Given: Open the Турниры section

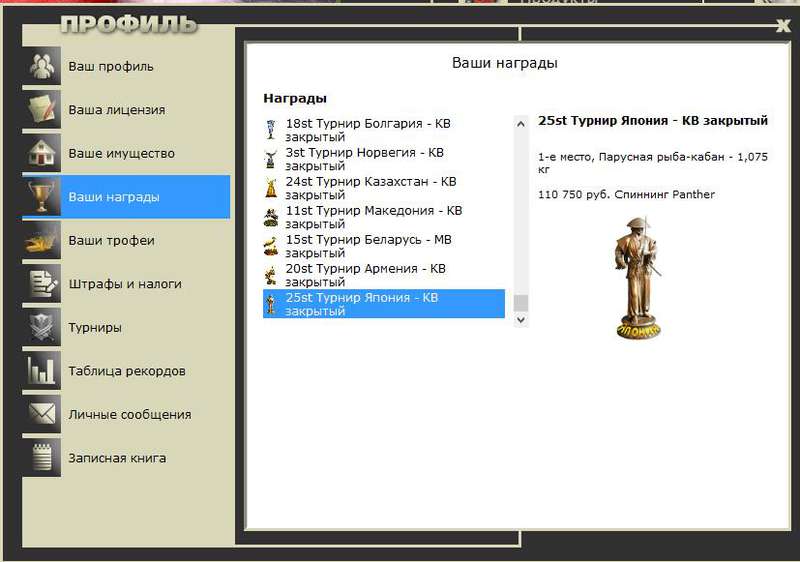Looking at the screenshot, I should tap(126, 327).
